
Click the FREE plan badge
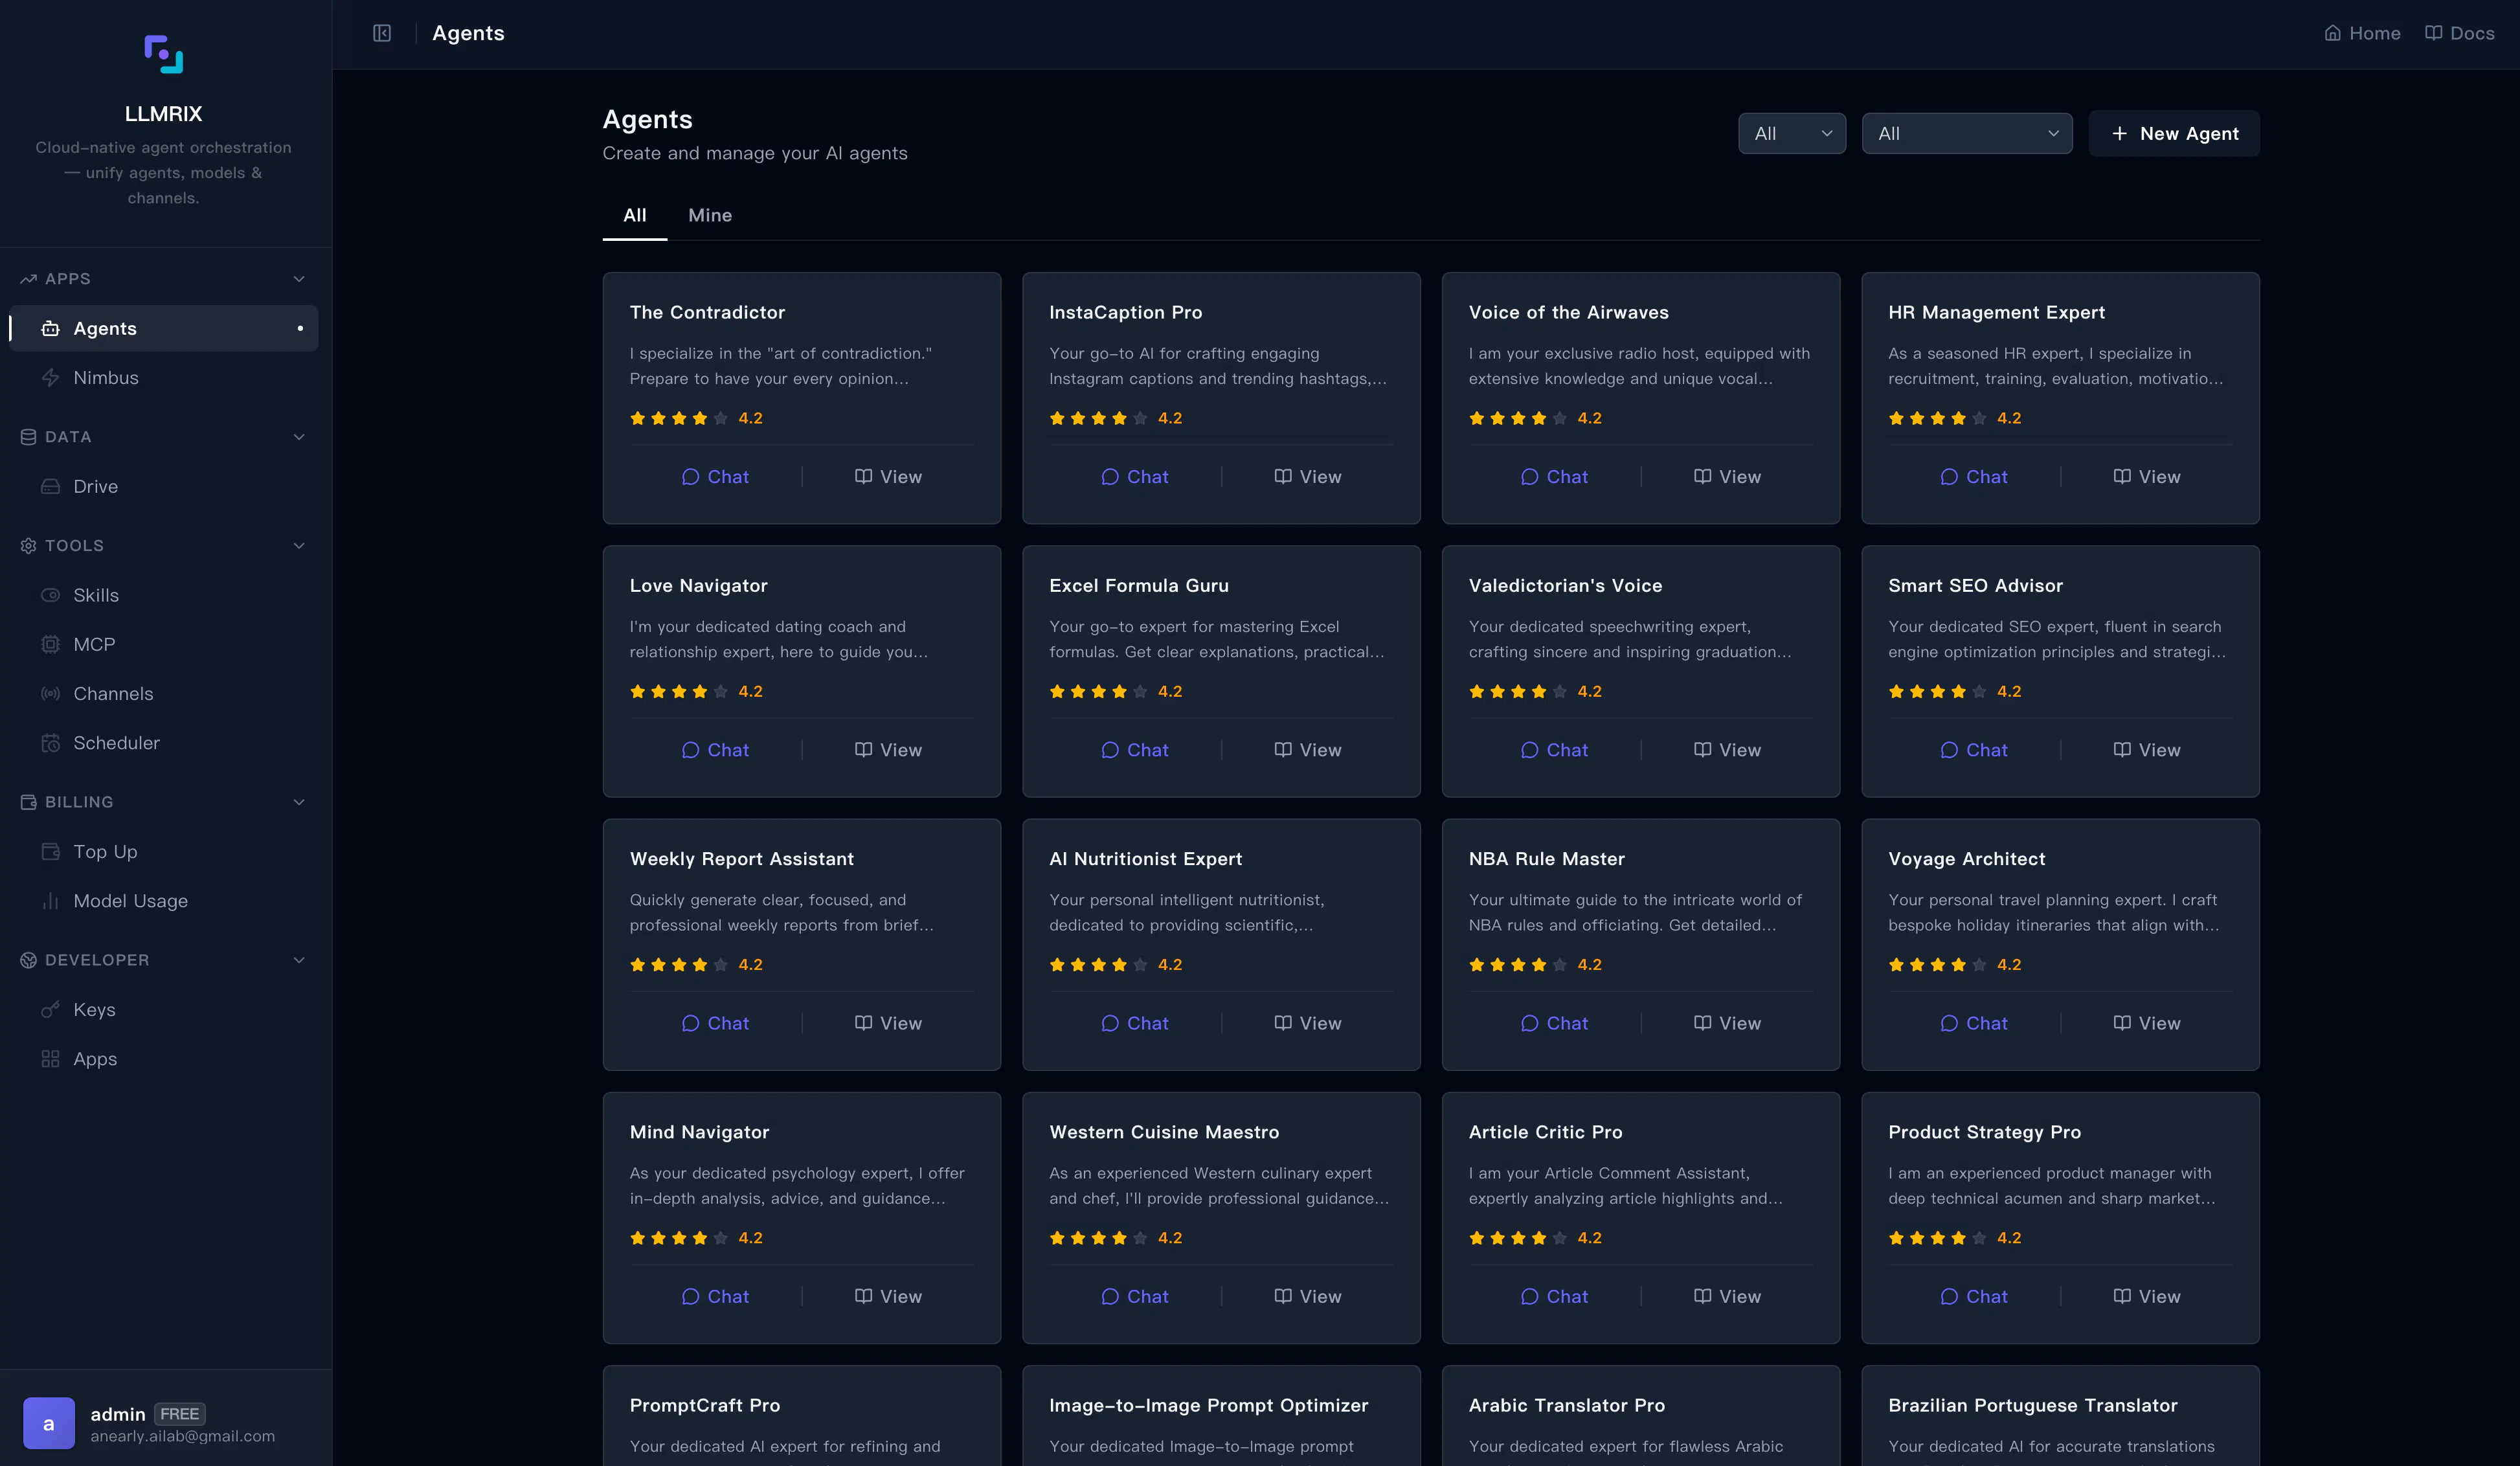pos(180,1413)
